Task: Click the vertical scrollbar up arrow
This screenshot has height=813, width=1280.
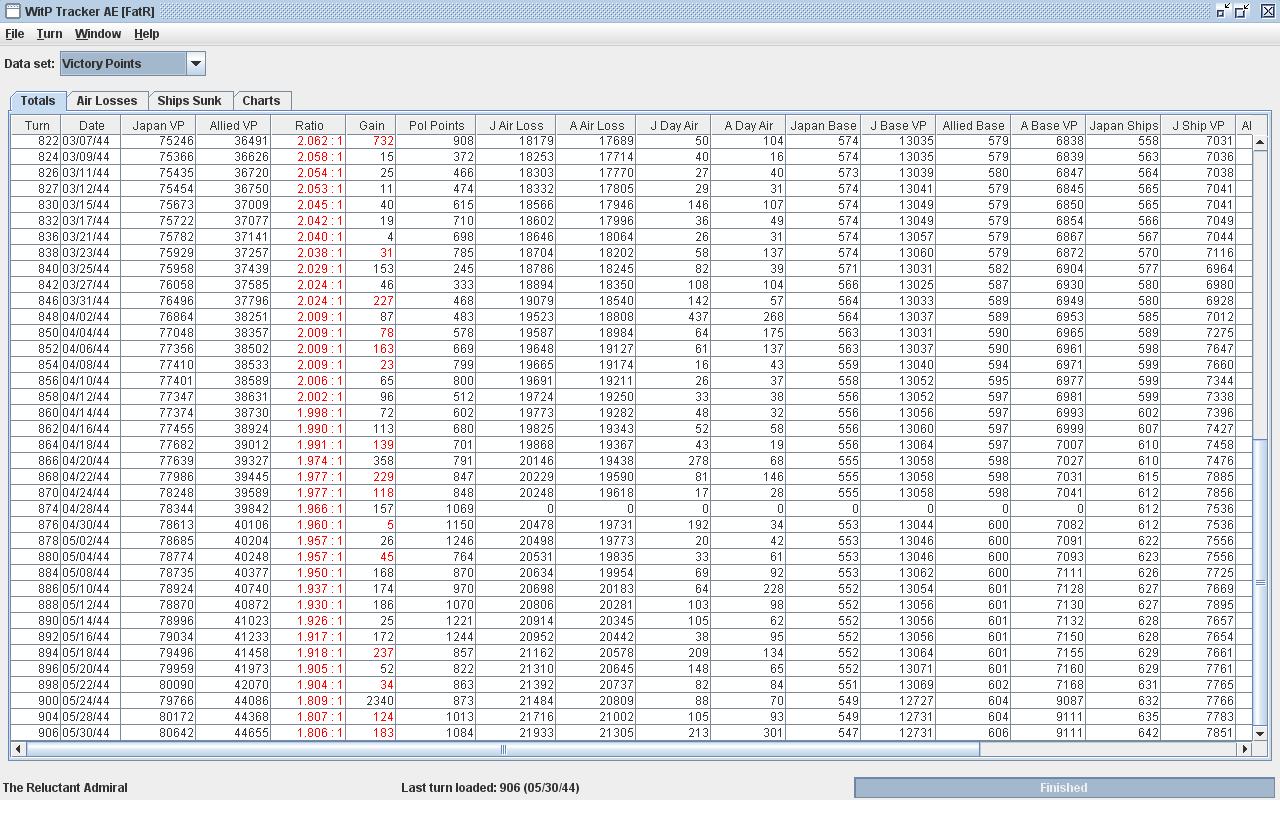Action: pyautogui.click(x=1260, y=142)
